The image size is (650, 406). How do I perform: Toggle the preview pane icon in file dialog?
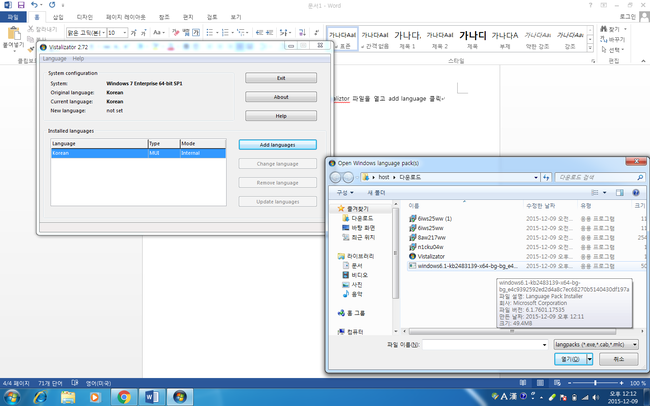tap(620, 192)
